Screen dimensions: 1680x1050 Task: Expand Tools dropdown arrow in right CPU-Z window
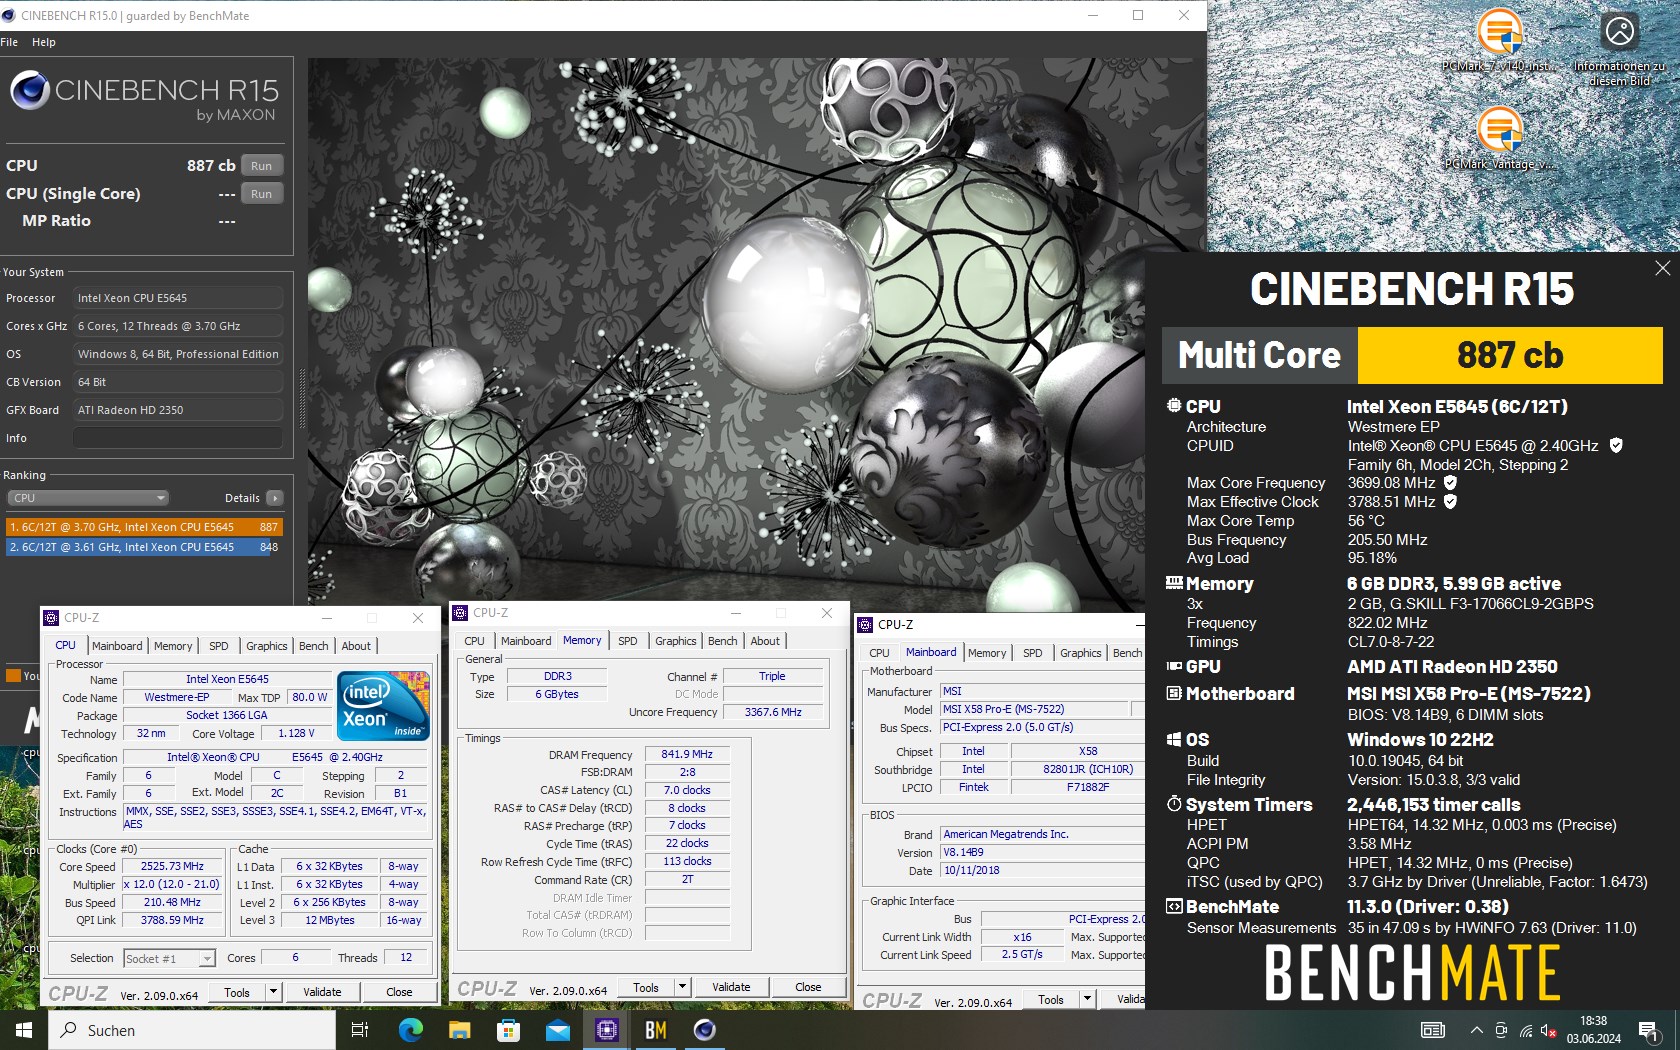pos(1087,999)
